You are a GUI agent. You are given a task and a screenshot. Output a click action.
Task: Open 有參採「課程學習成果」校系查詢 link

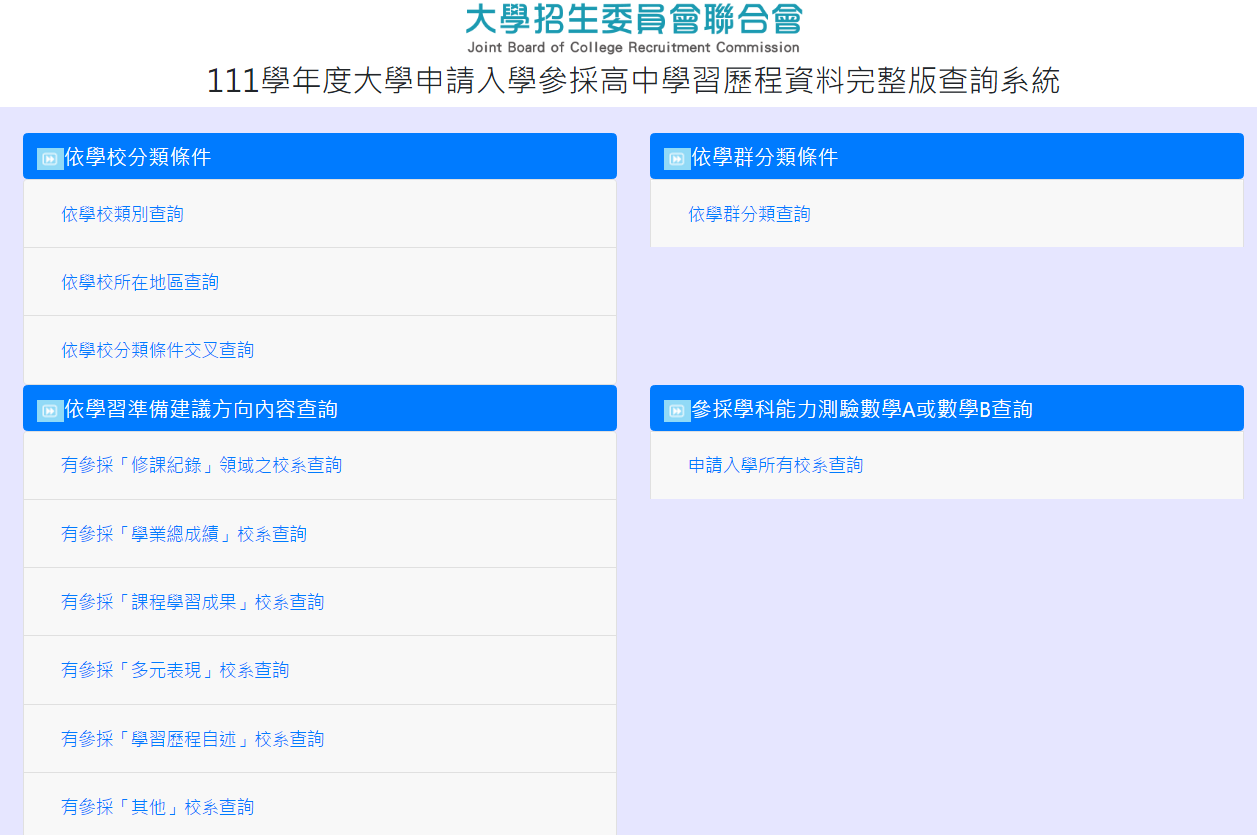coord(193,602)
